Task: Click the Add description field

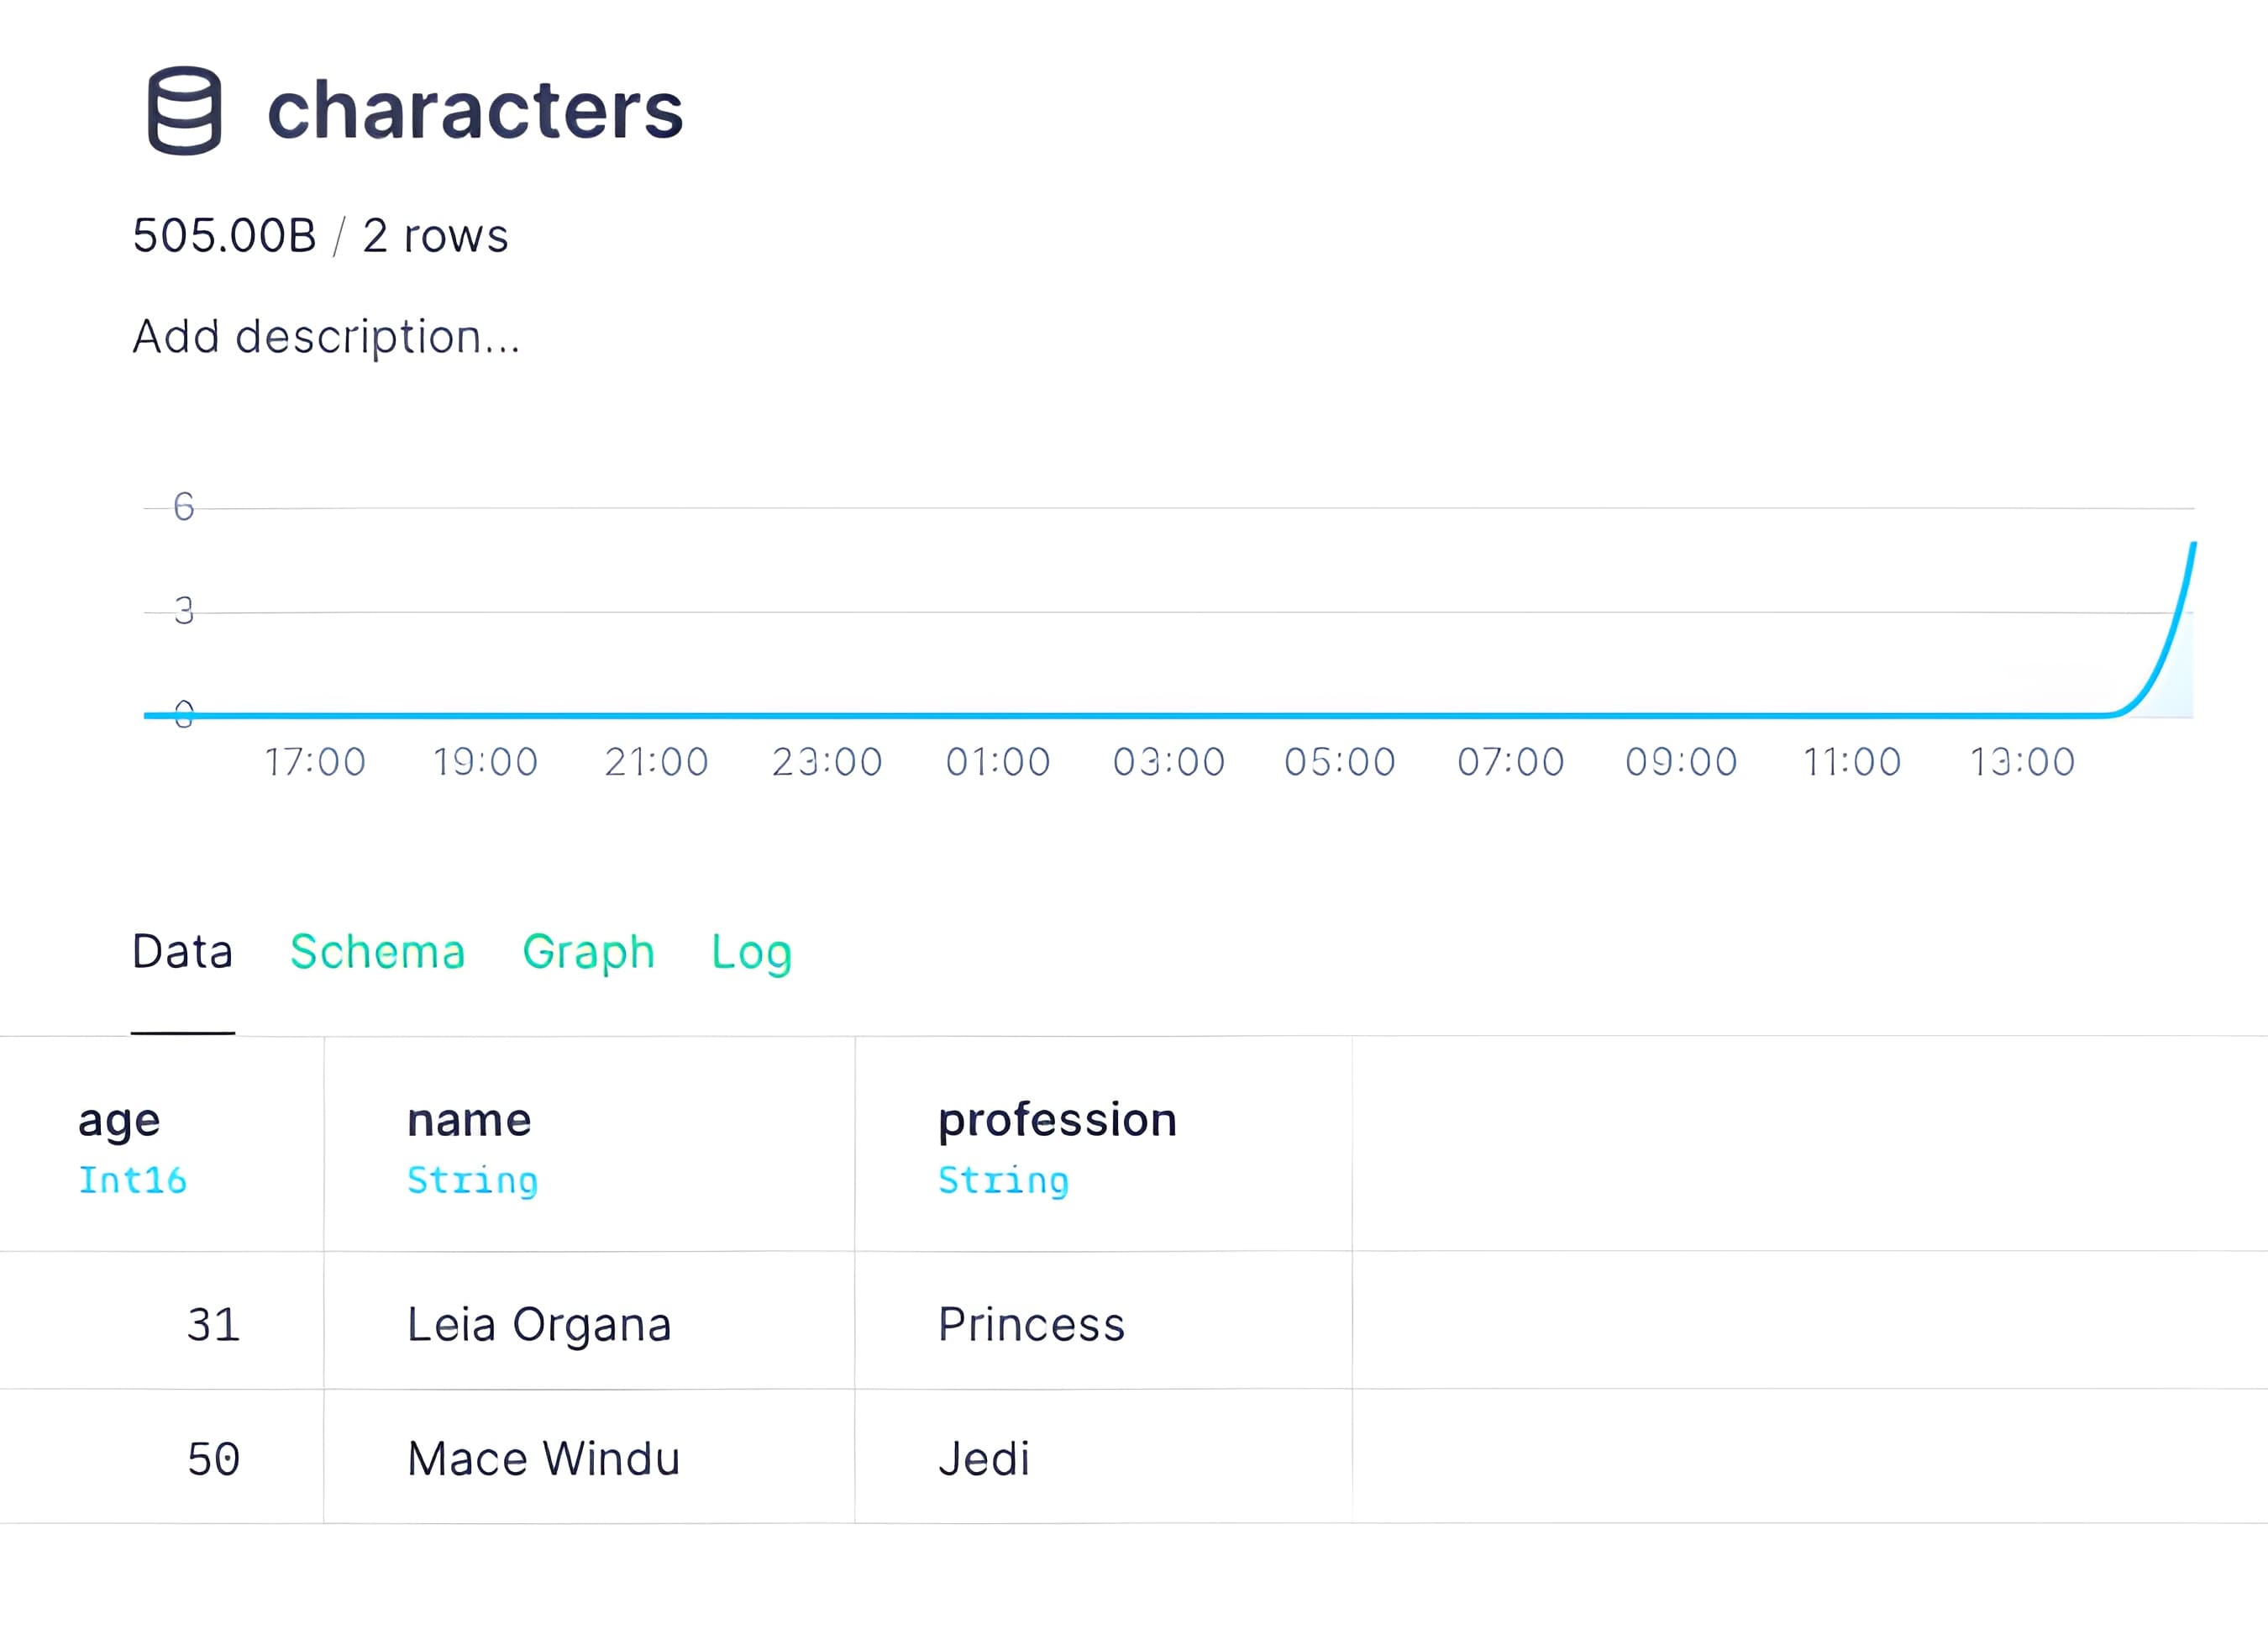Action: click(326, 337)
